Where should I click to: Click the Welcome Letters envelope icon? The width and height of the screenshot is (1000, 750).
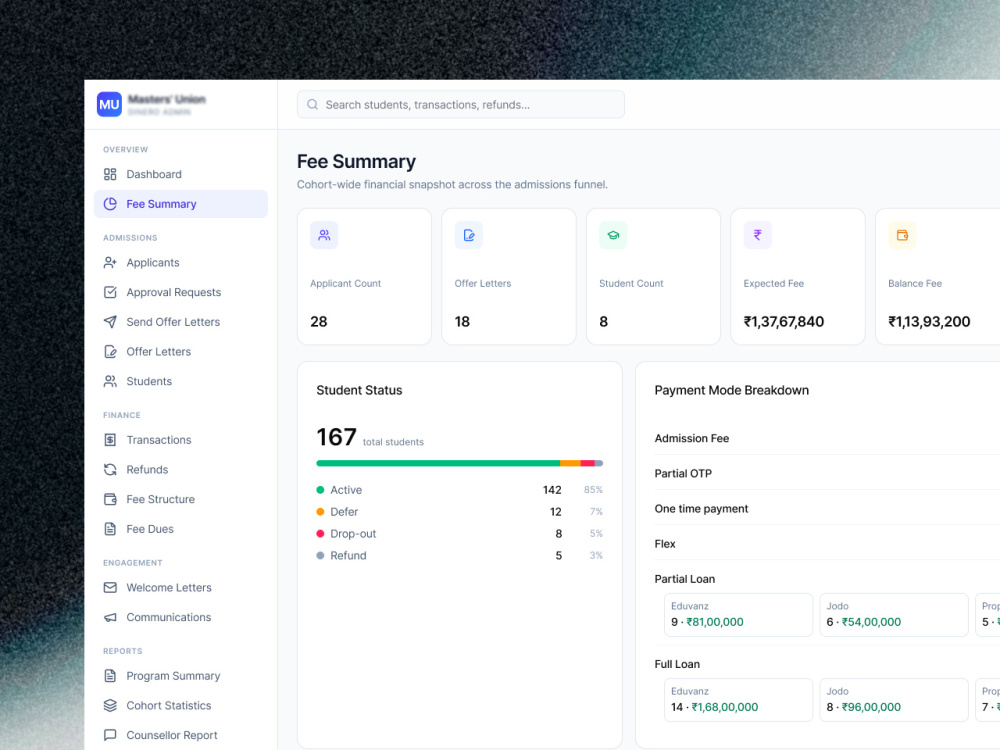click(x=110, y=587)
